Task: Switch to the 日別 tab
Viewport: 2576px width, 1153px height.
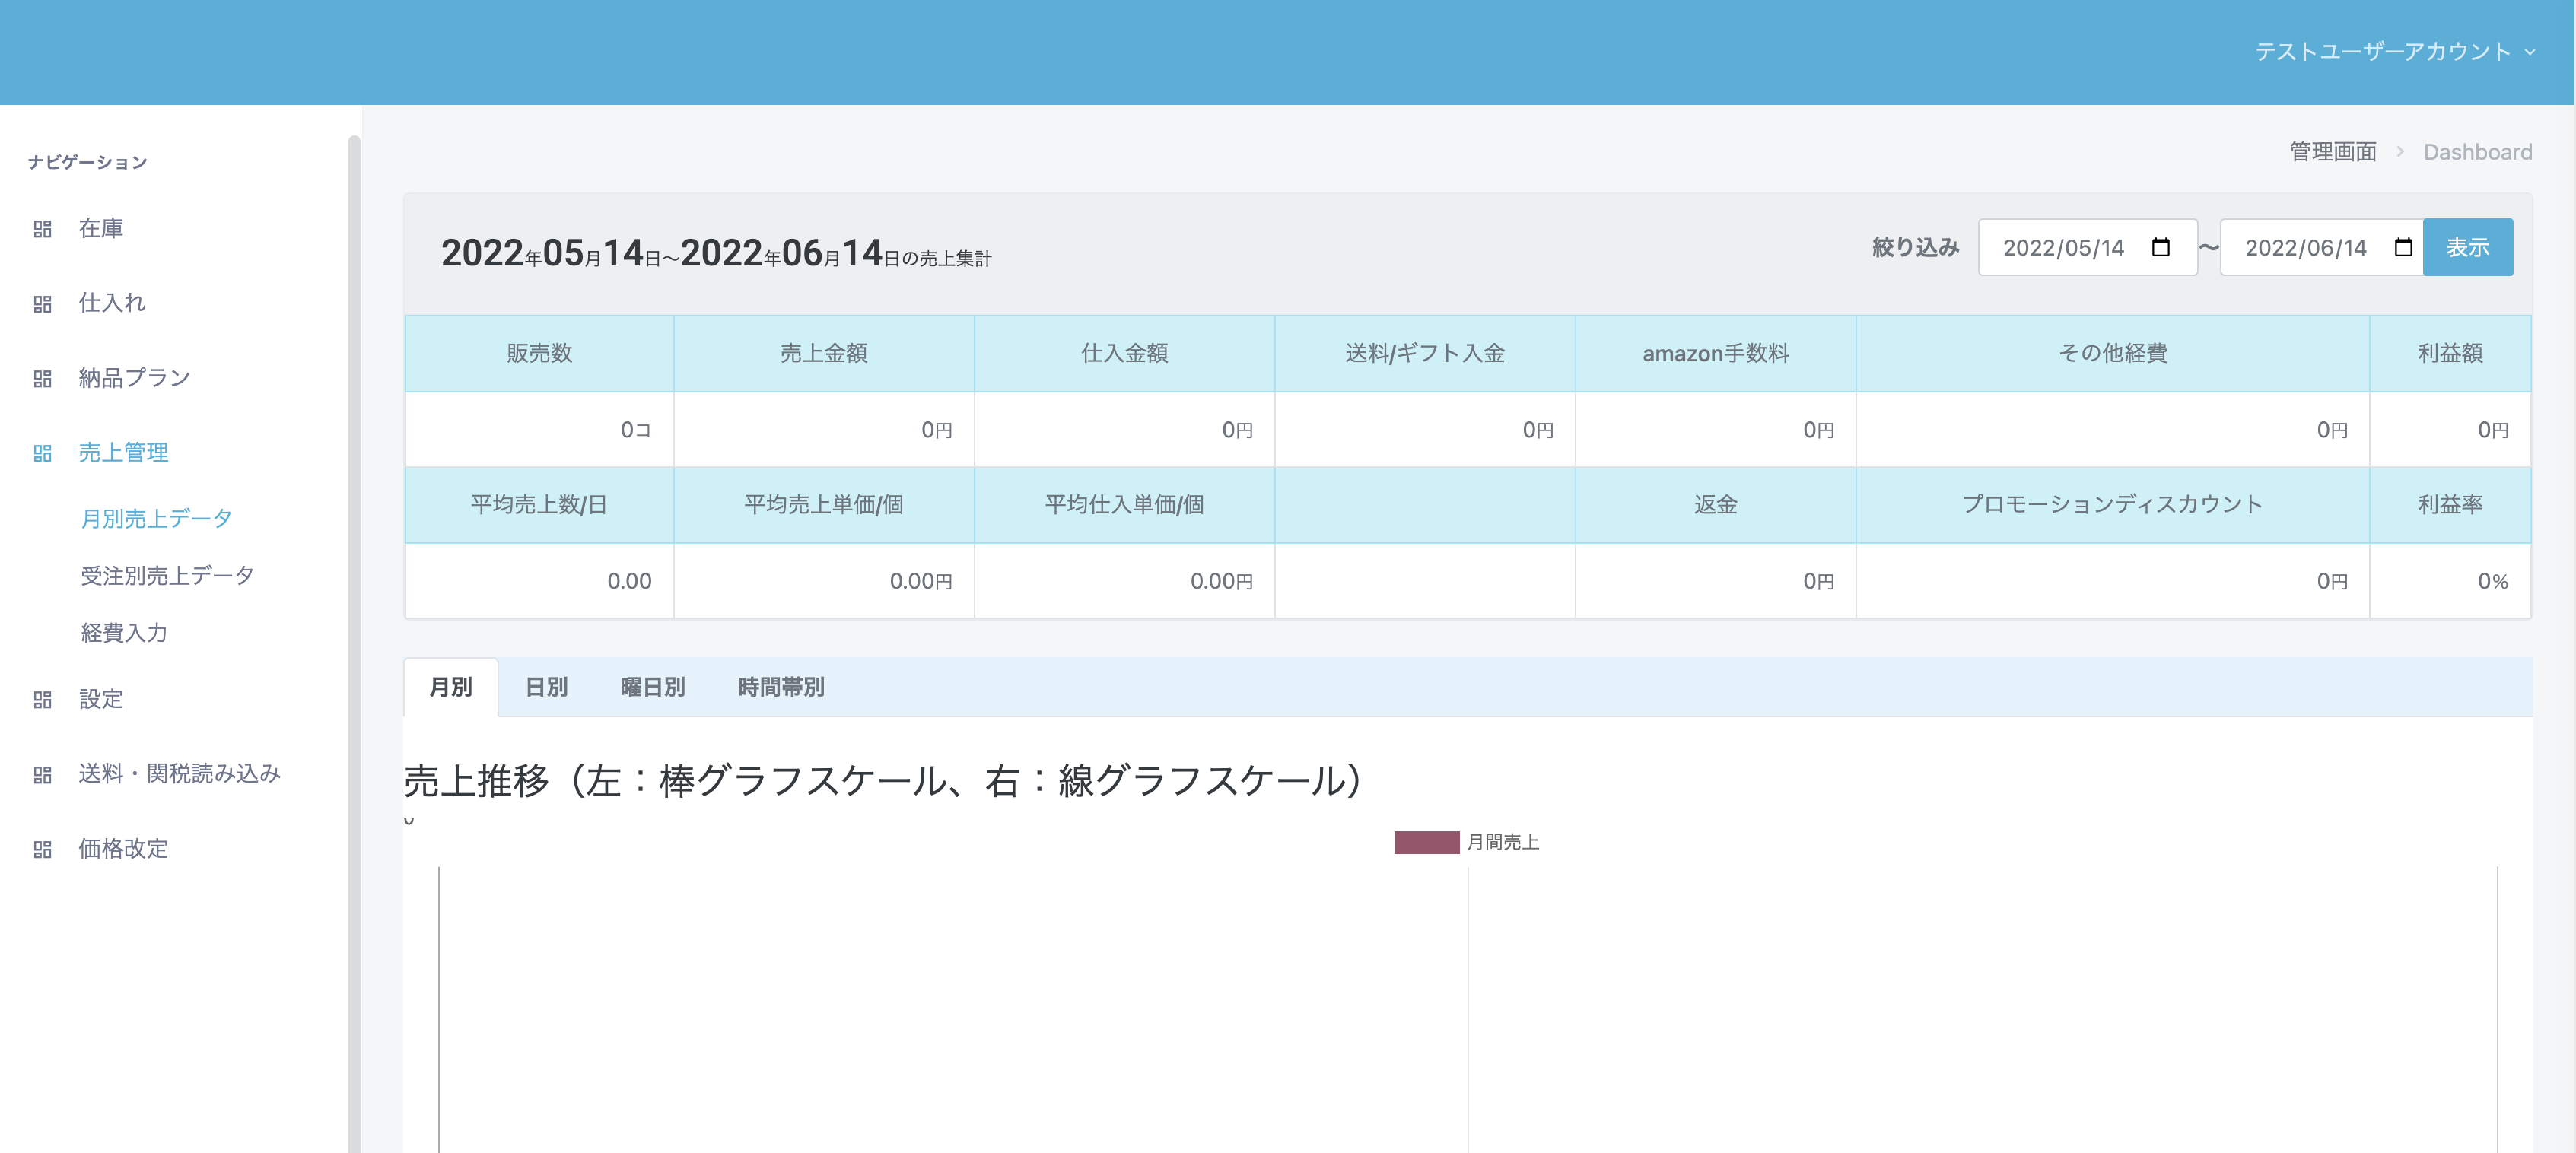Action: point(546,687)
